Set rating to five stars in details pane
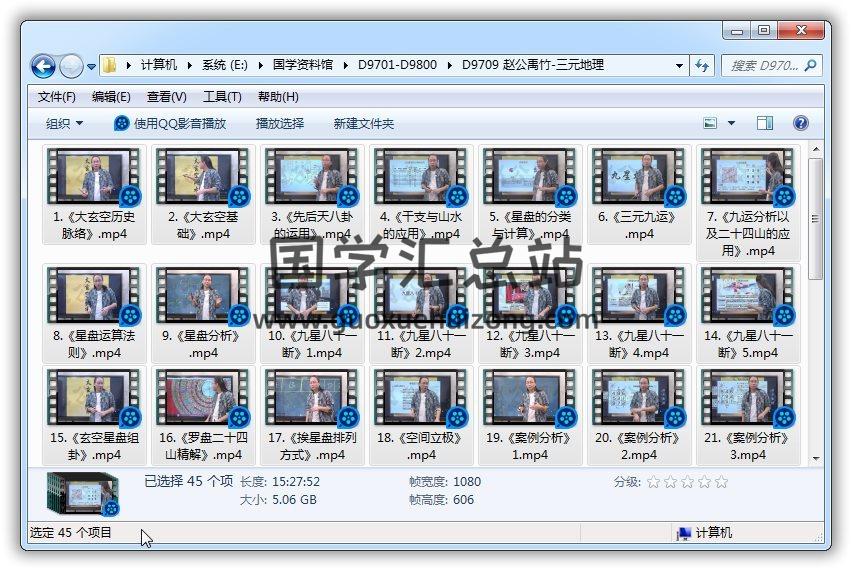Screen dimensions: 852x571 [x=721, y=482]
